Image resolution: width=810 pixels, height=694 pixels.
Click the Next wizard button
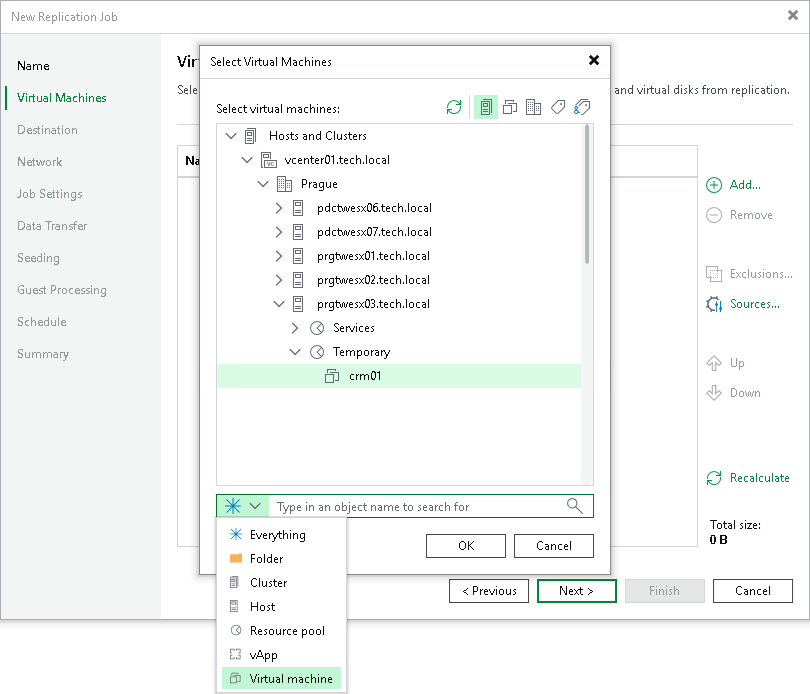pyautogui.click(x=577, y=591)
